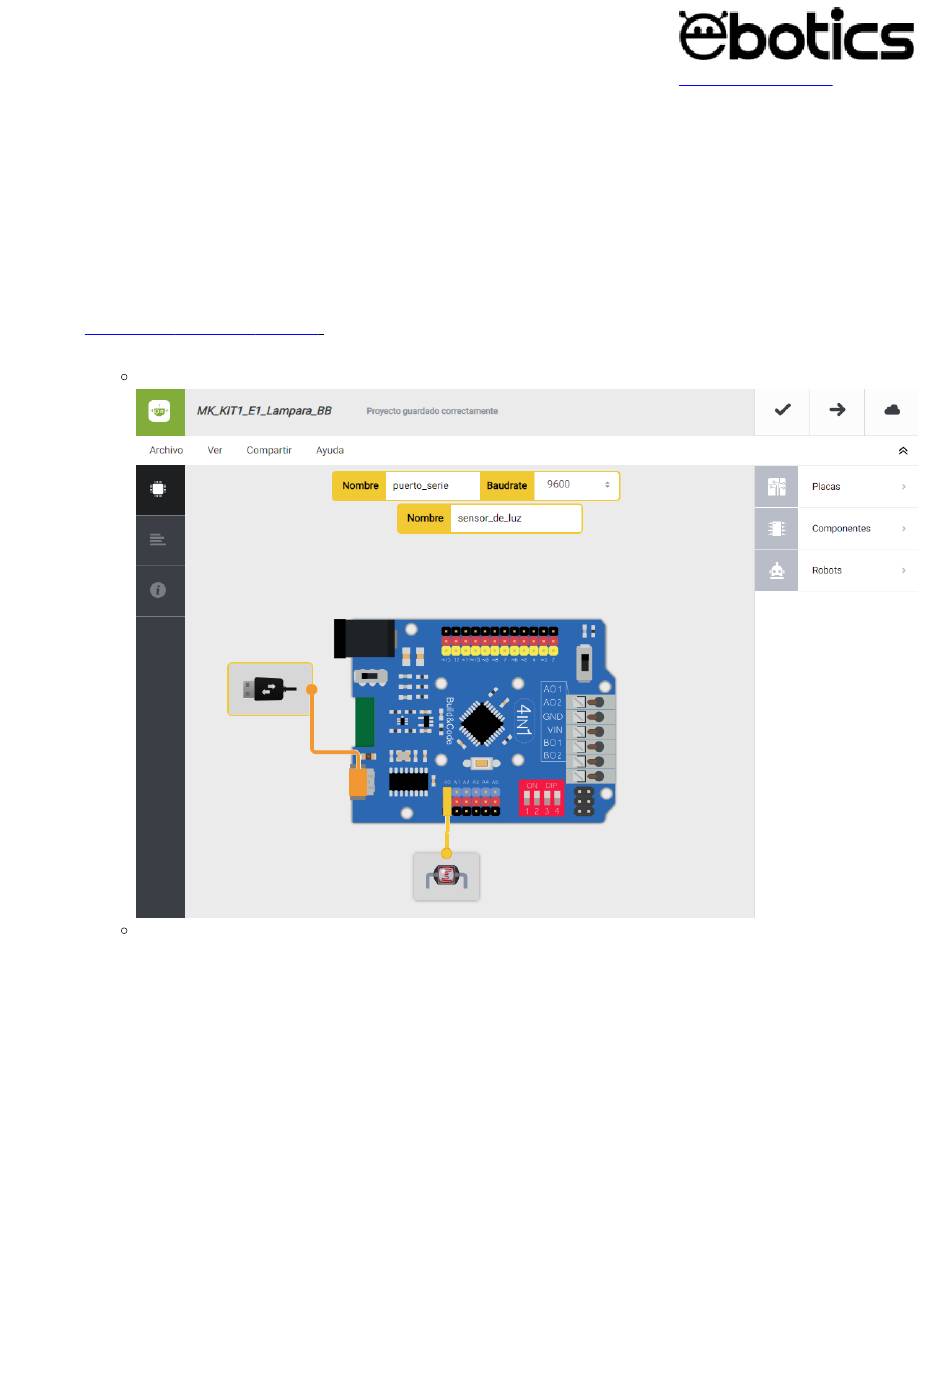The image size is (950, 1378).
Task: Click the Robots robot-head icon
Action: pyautogui.click(x=777, y=571)
